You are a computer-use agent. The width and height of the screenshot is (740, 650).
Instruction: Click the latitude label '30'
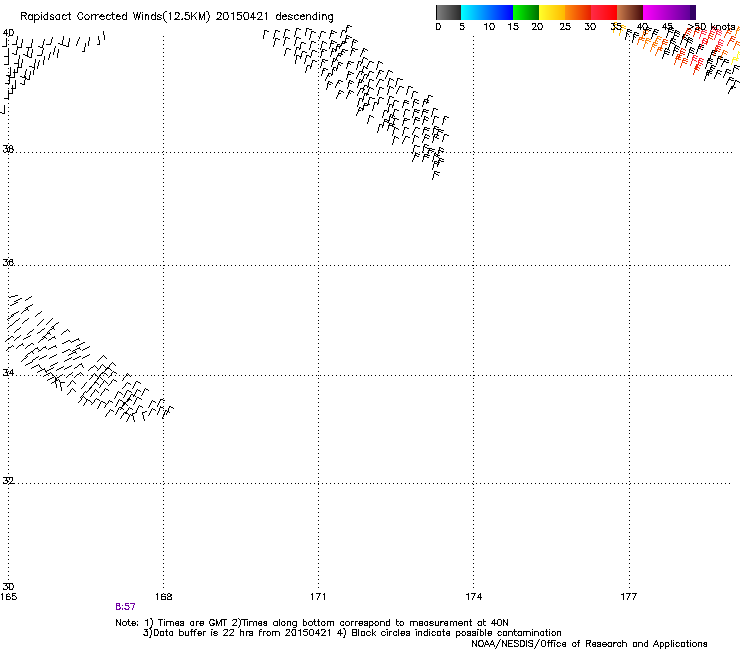click(8, 587)
